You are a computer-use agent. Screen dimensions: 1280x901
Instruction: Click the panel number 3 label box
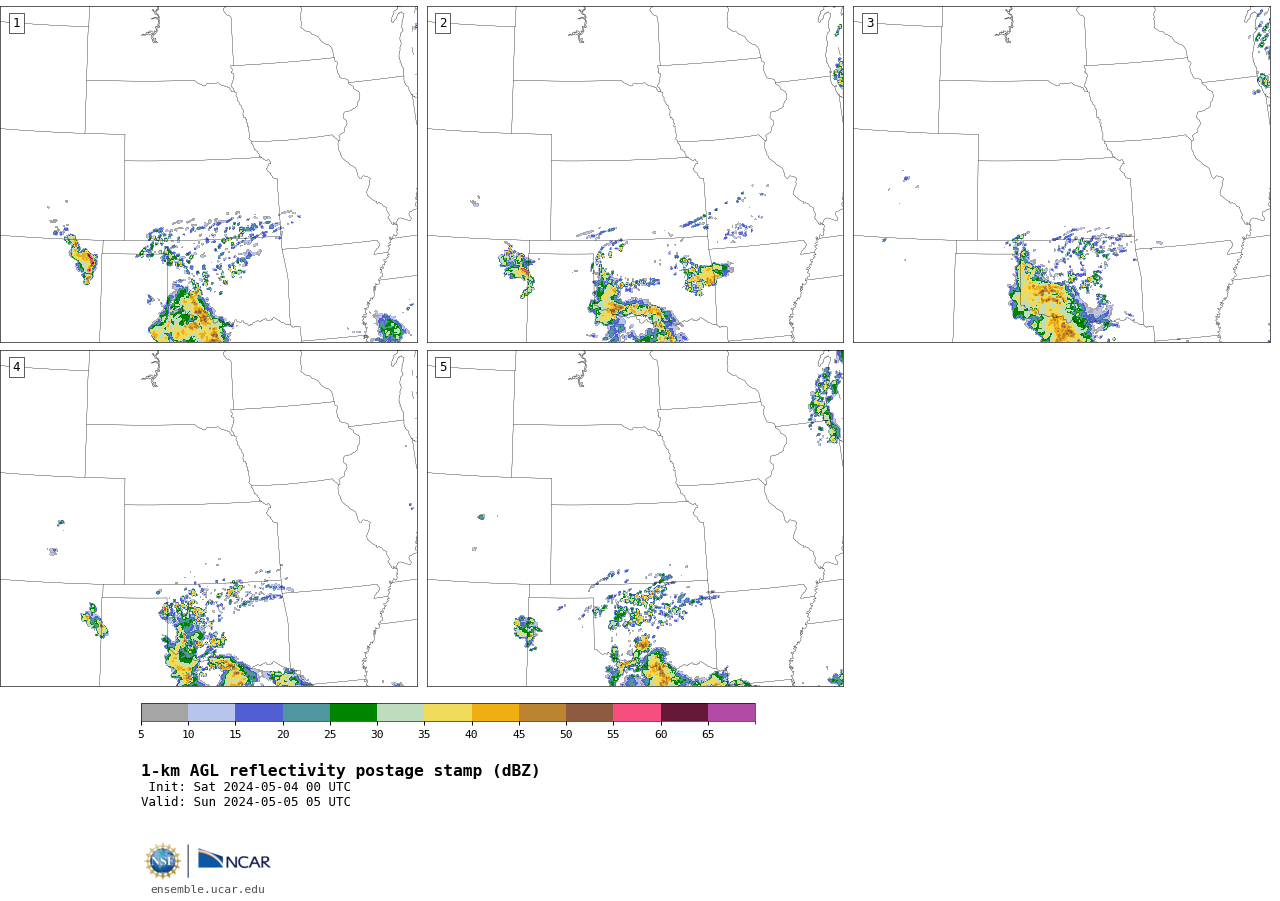[x=869, y=23]
